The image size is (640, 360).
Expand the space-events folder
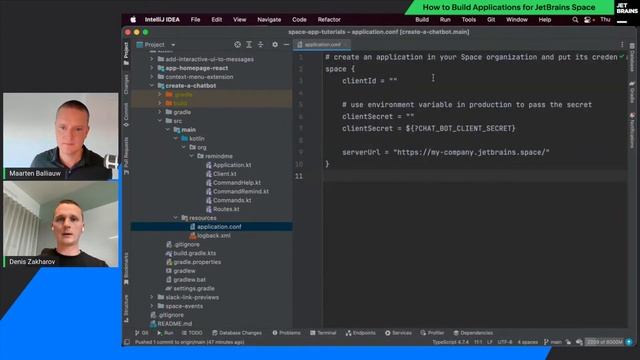pyautogui.click(x=152, y=306)
